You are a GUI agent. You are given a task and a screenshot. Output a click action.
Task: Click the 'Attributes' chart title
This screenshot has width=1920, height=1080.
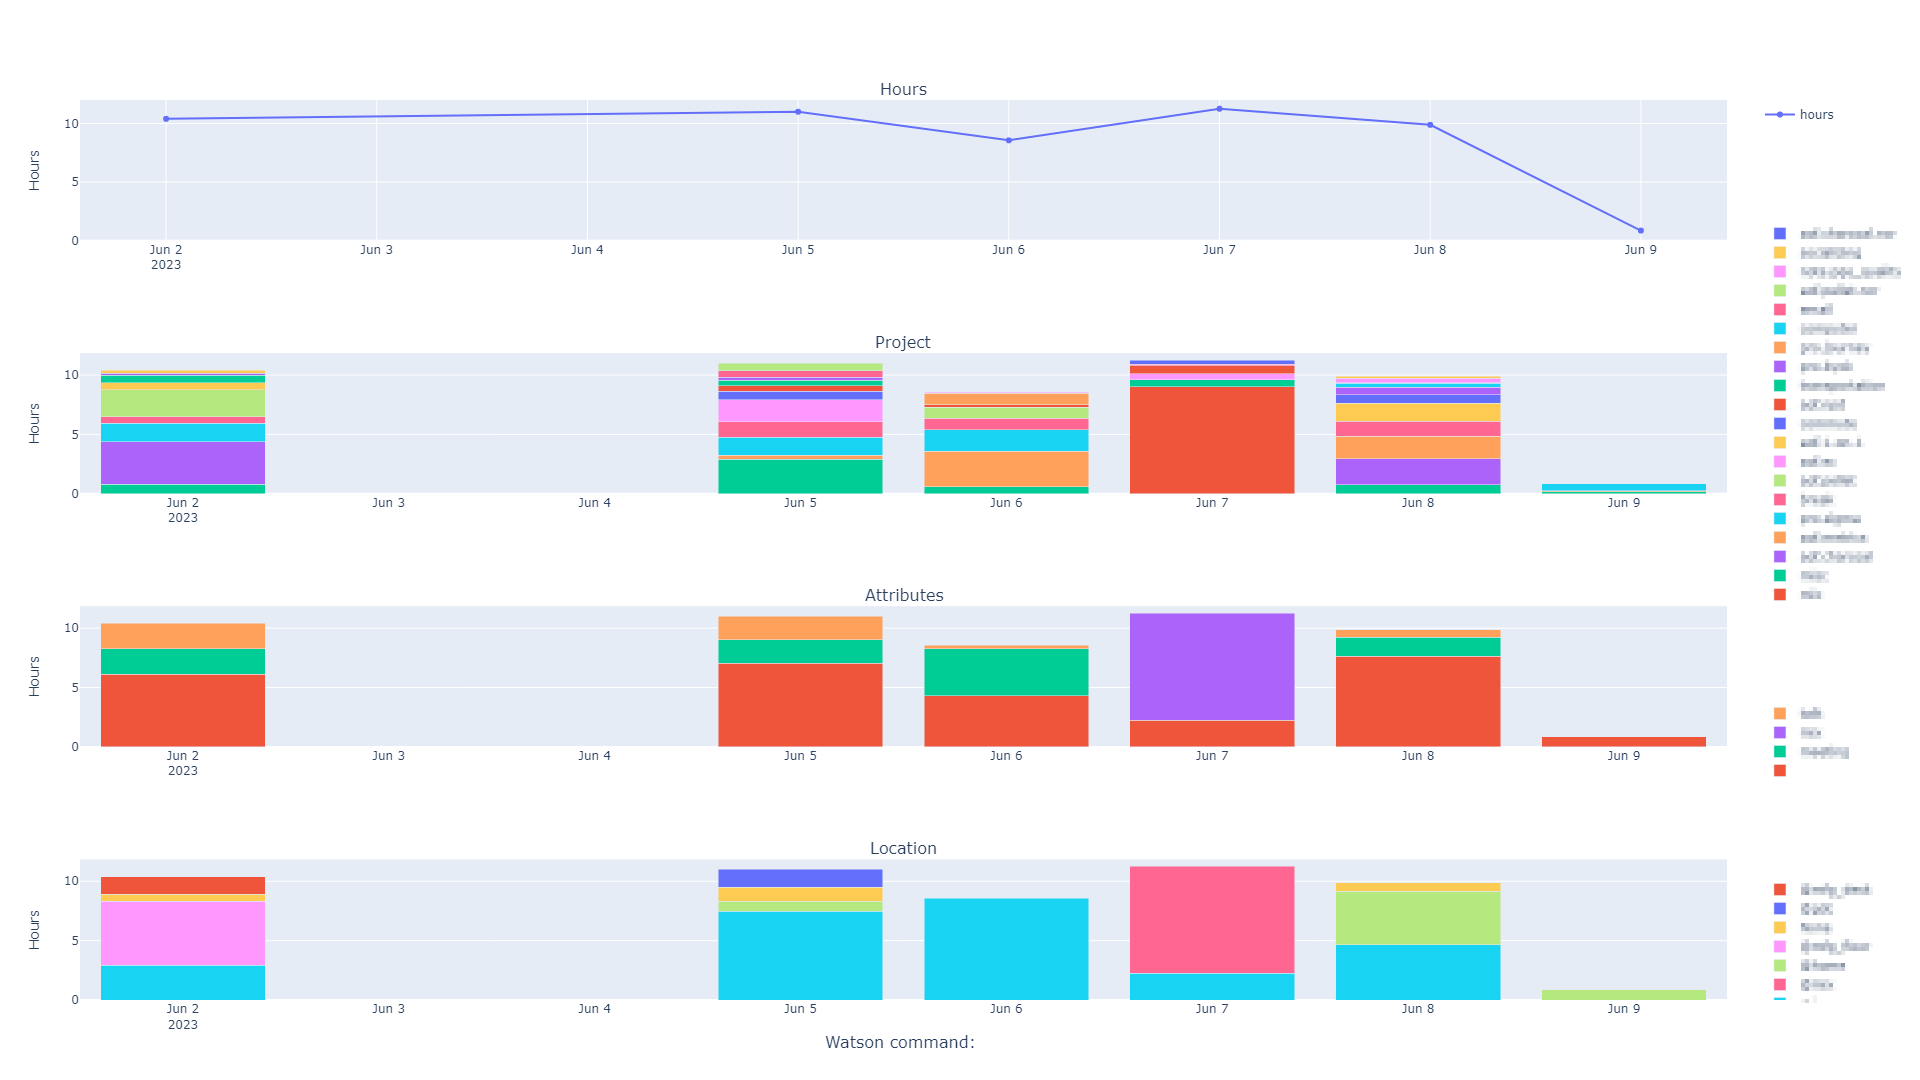point(904,595)
